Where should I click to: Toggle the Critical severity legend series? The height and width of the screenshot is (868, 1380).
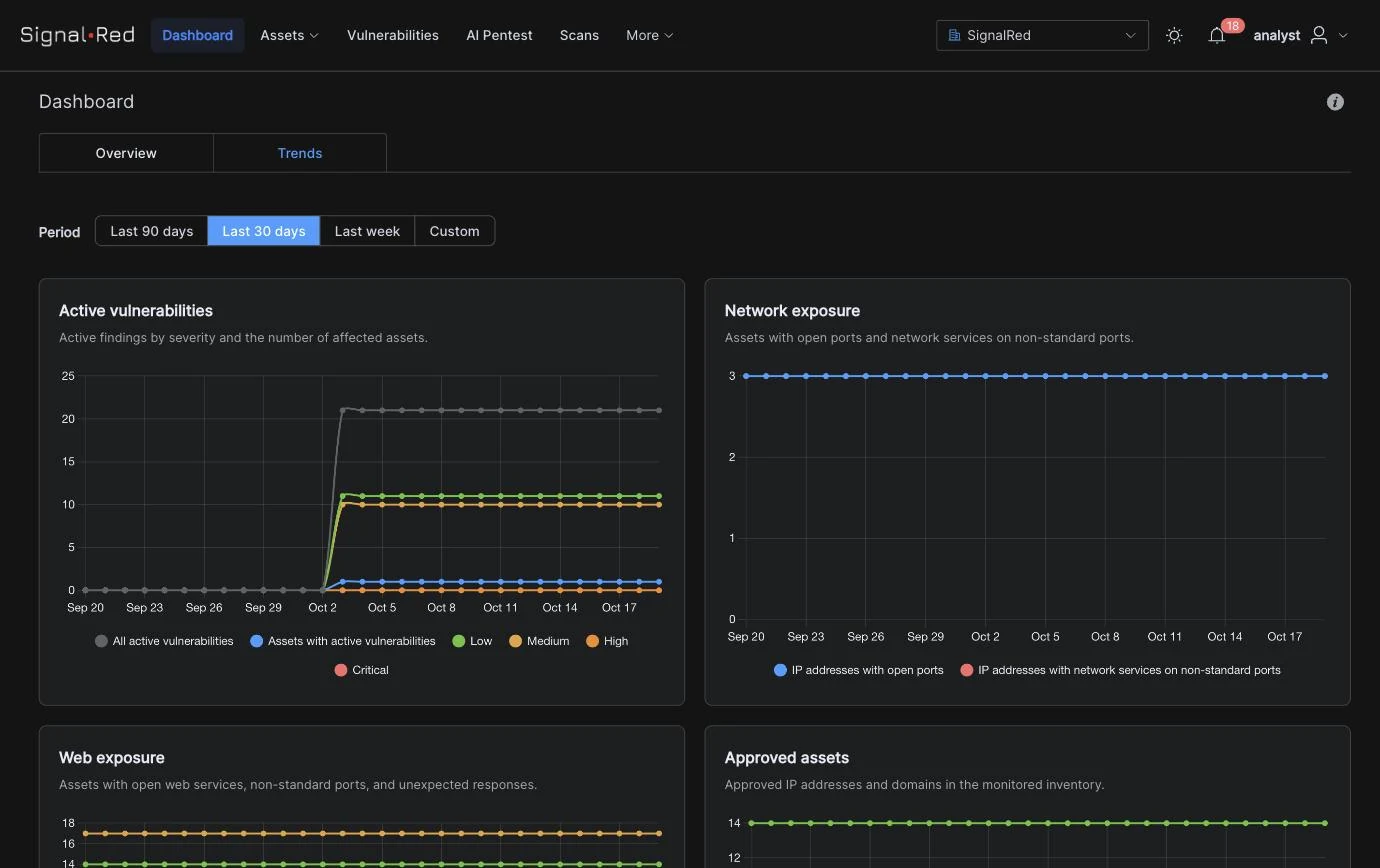(361, 670)
